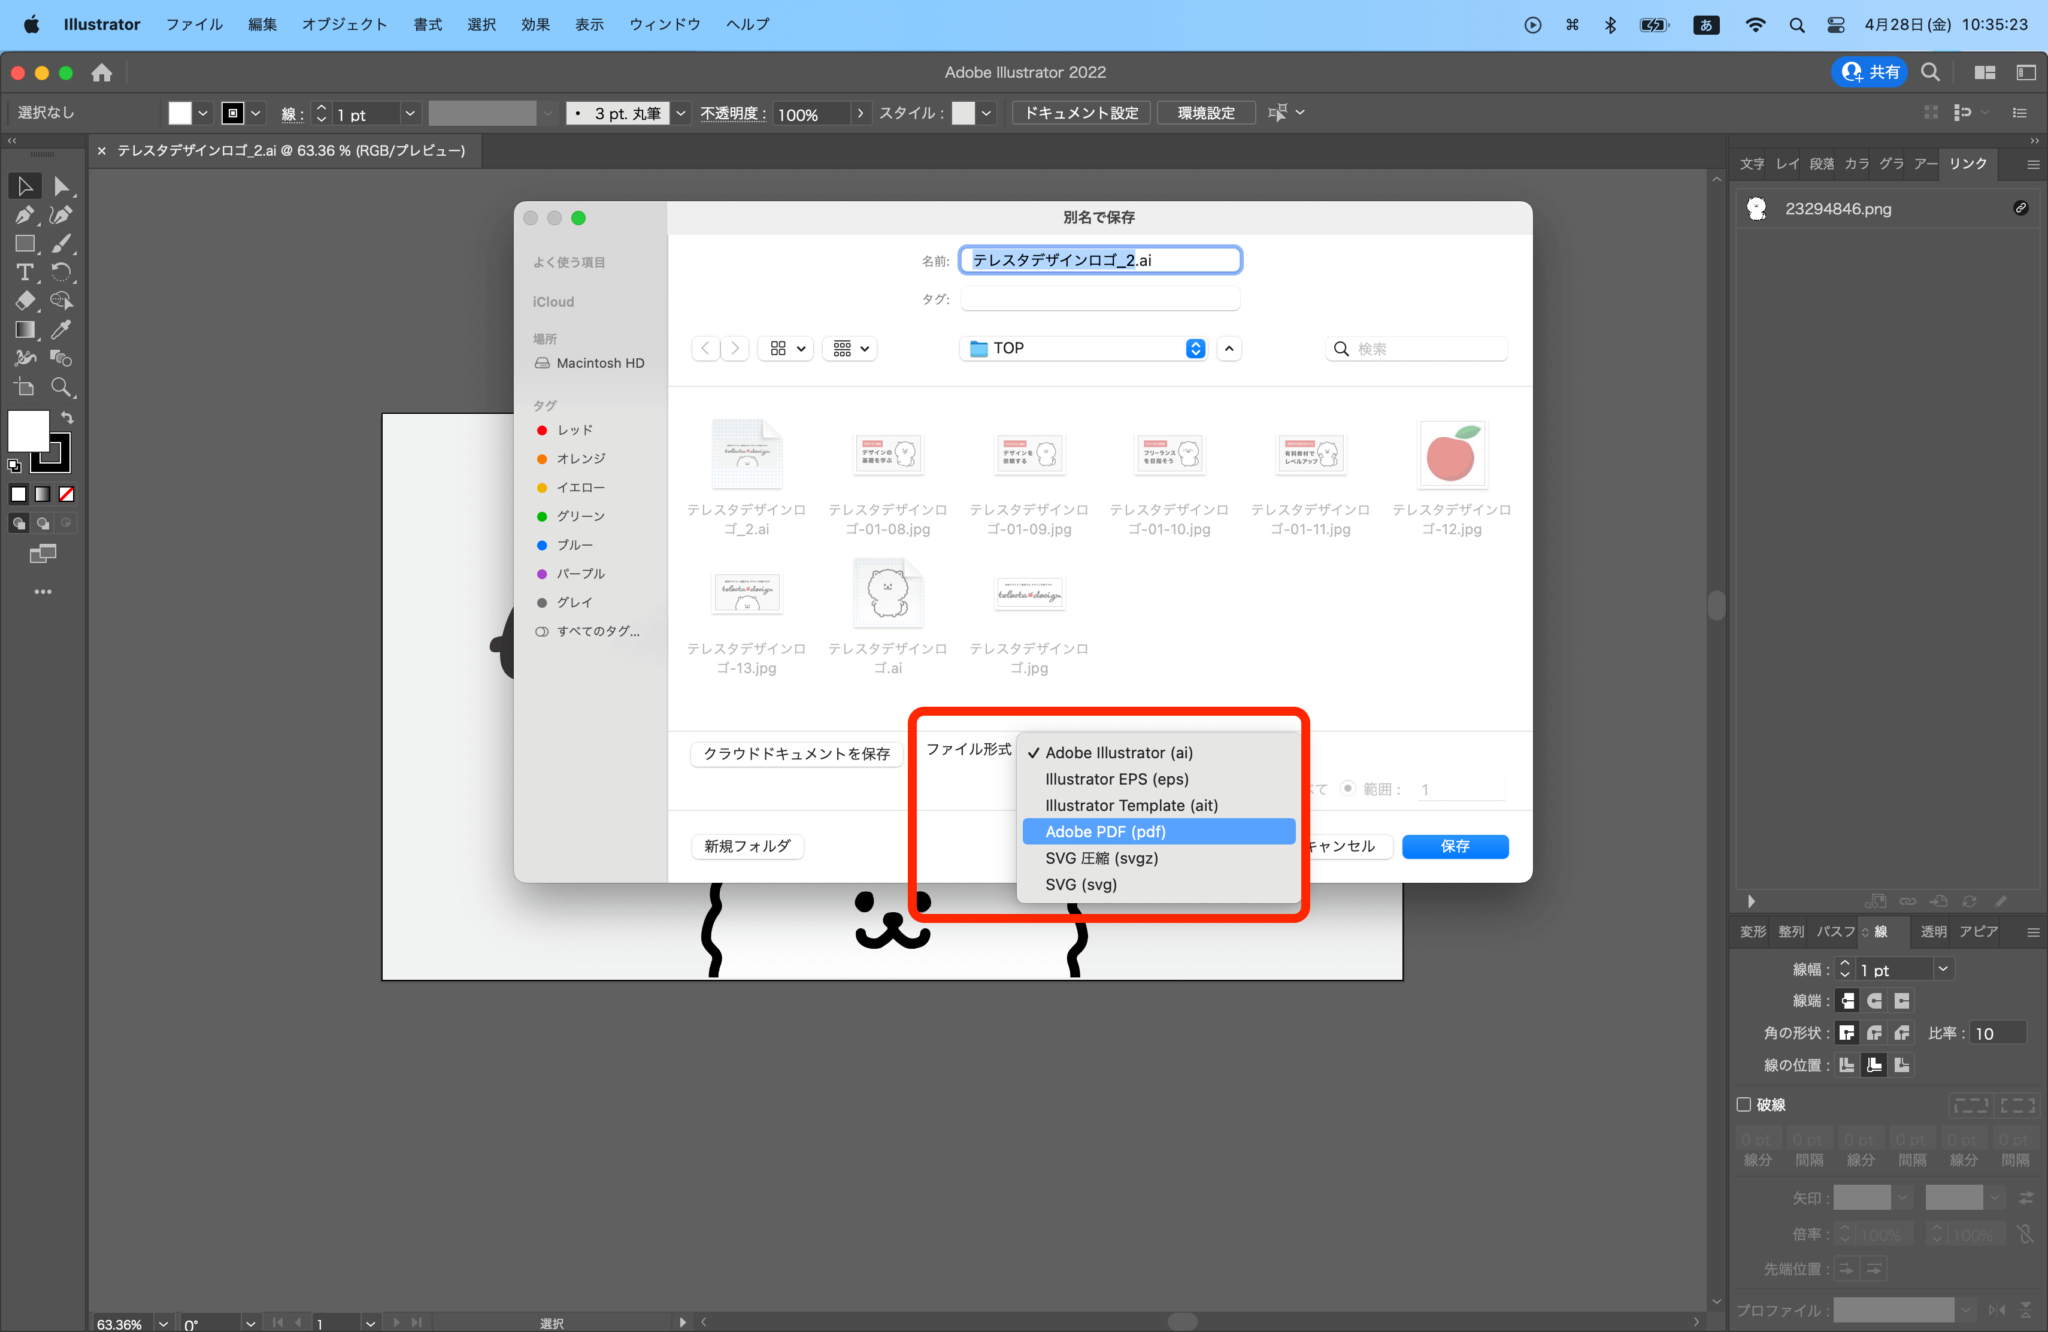The height and width of the screenshot is (1332, 2048).
Task: Click the 新規フォルダ button
Action: click(x=747, y=846)
